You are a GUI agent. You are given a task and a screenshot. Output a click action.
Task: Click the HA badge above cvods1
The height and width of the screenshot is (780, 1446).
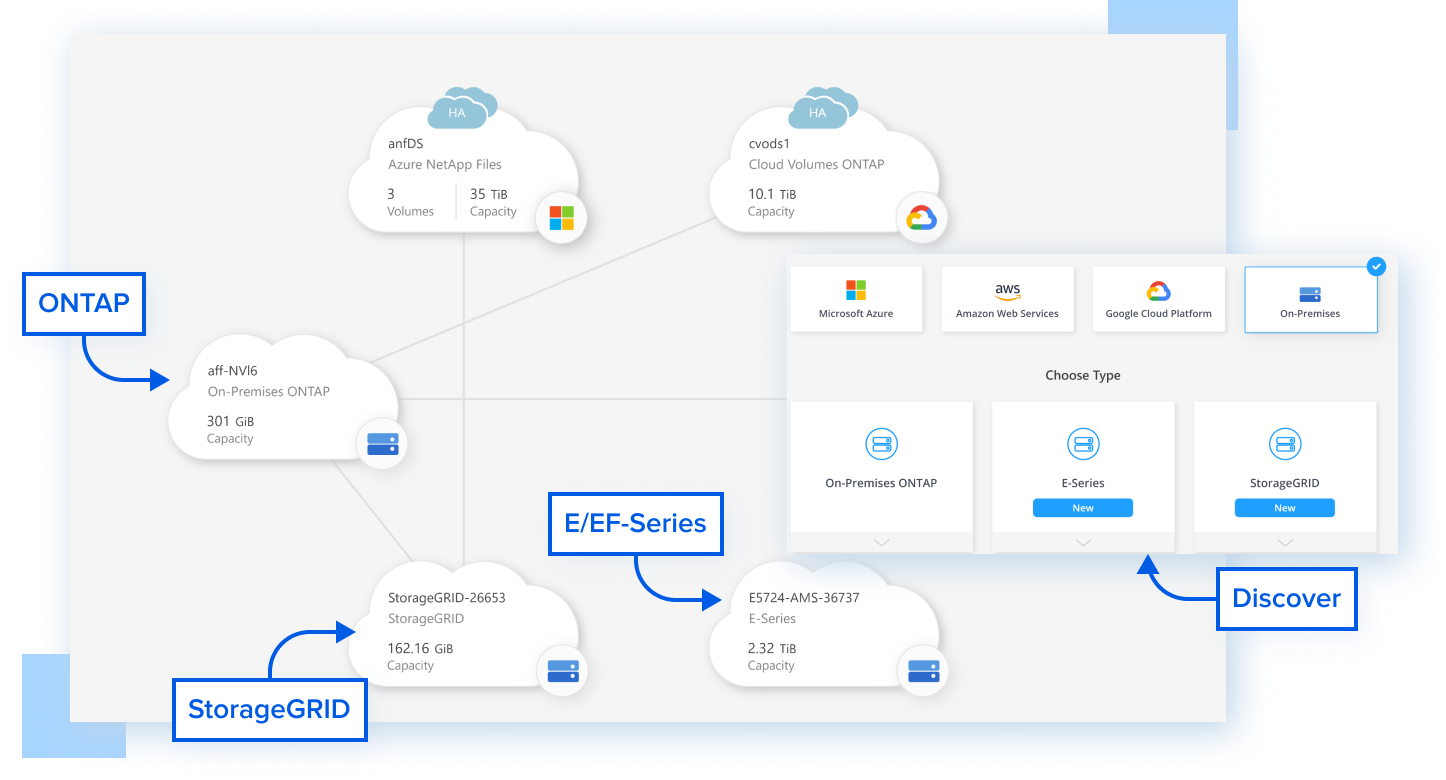(x=817, y=113)
